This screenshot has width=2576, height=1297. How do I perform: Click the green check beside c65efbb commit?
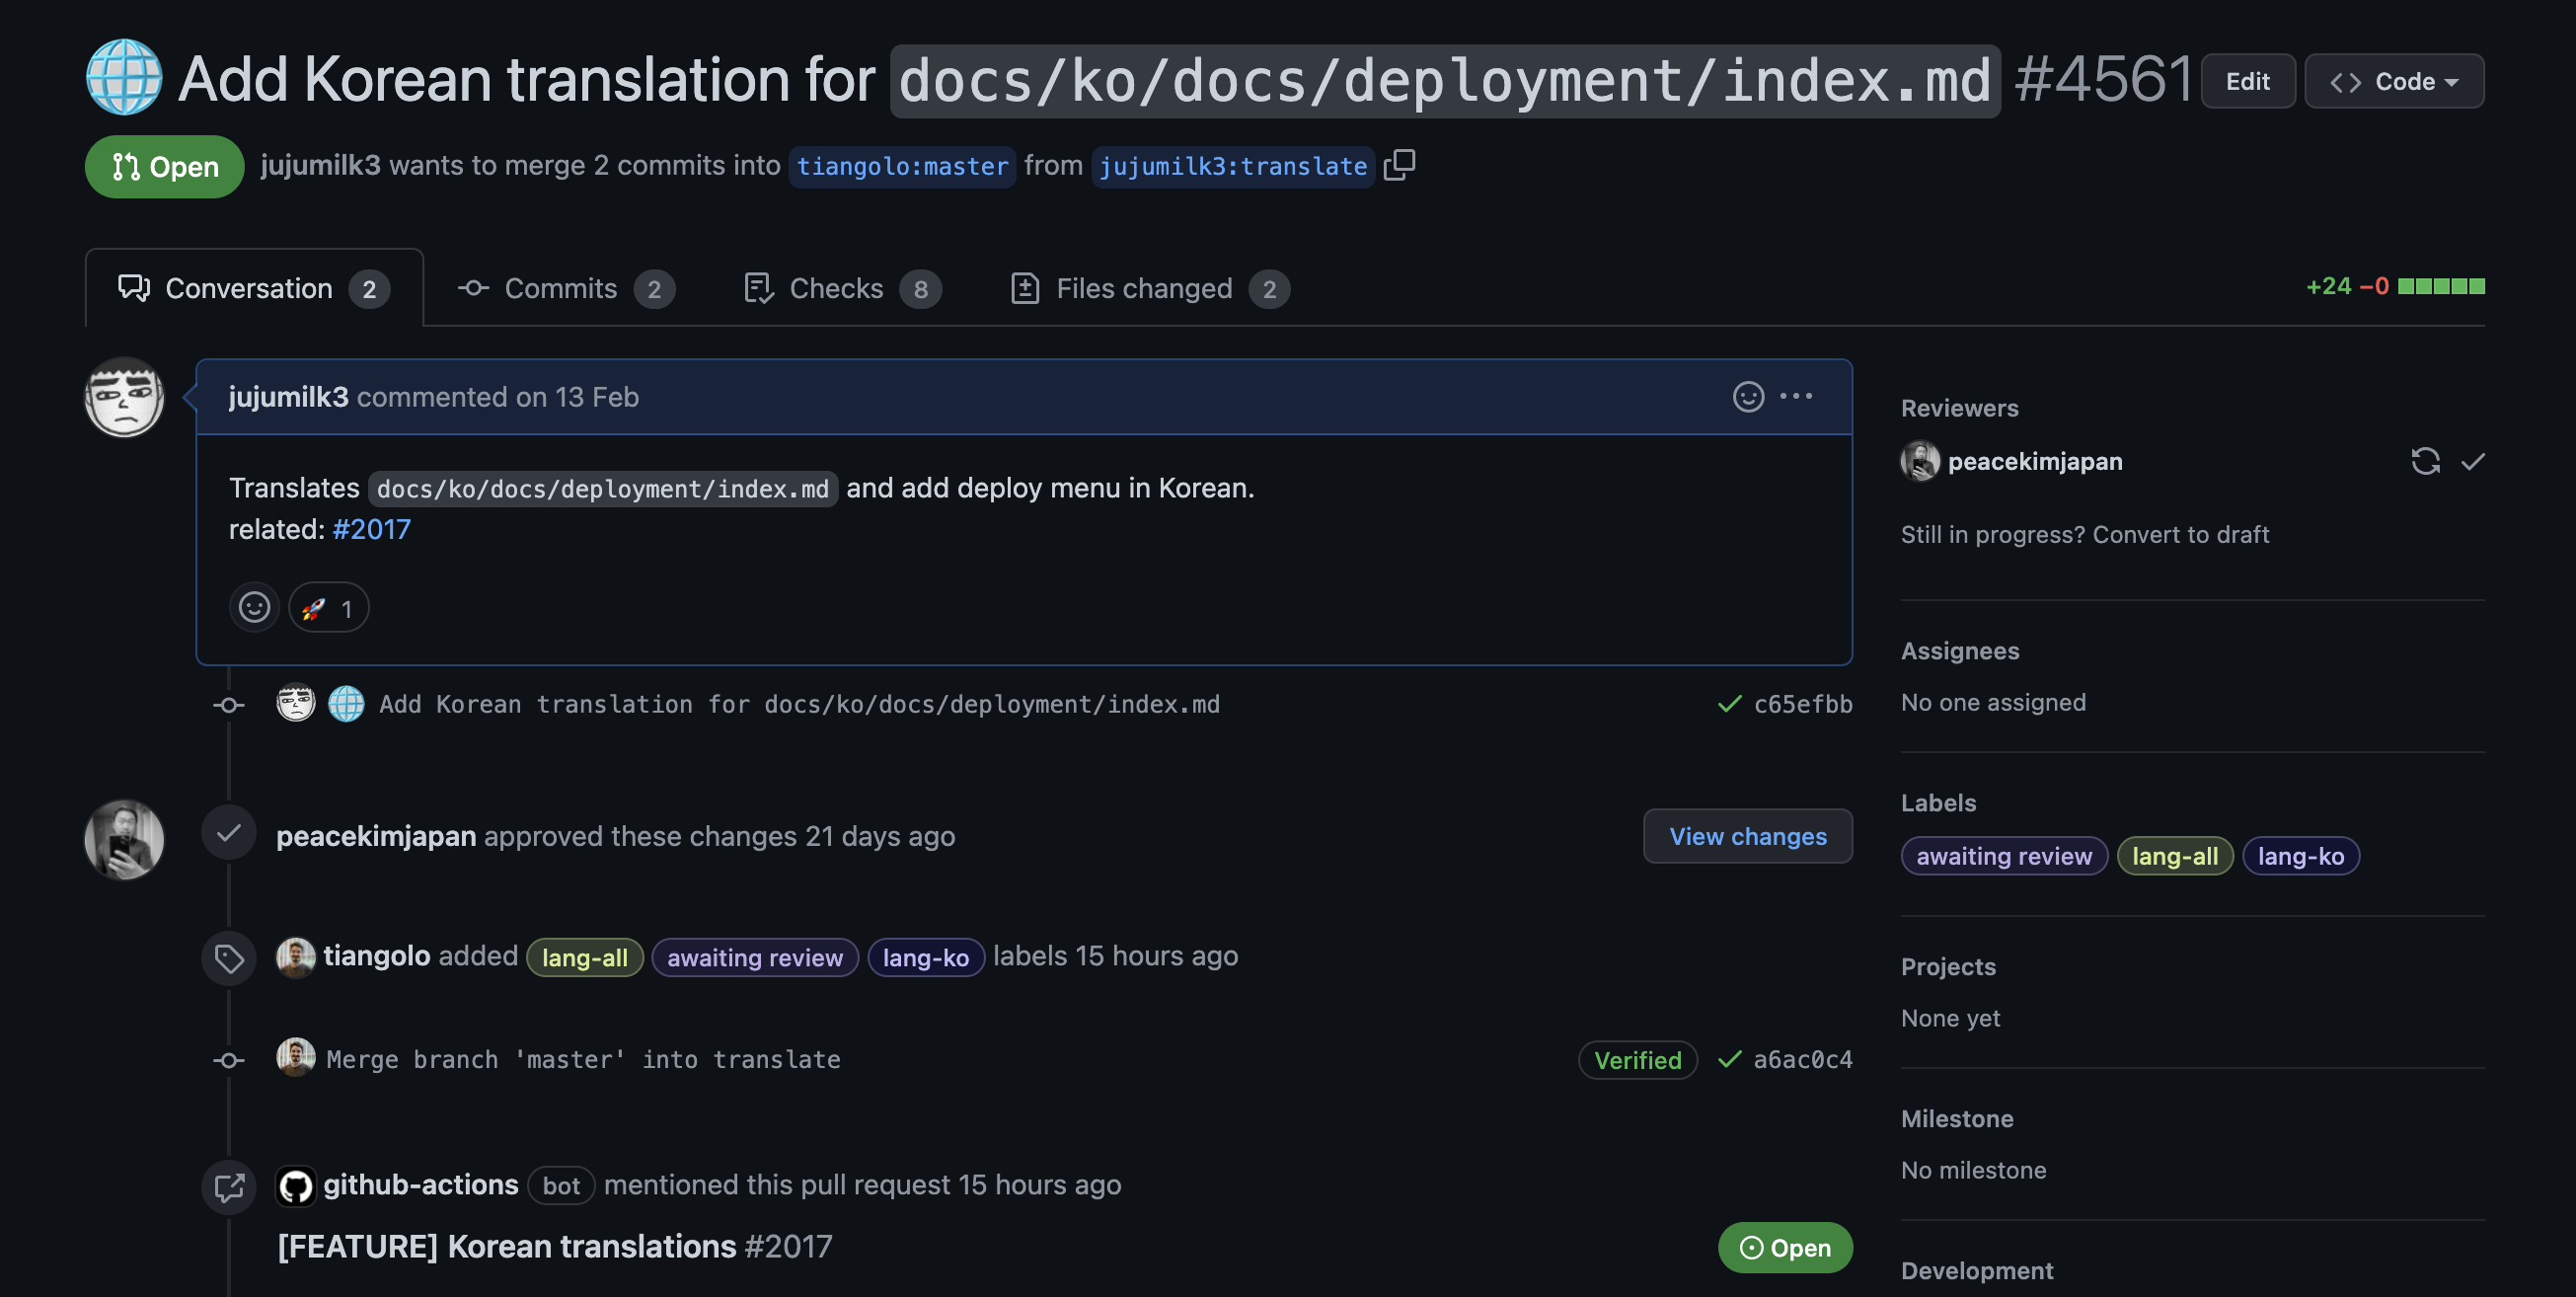[1729, 704]
